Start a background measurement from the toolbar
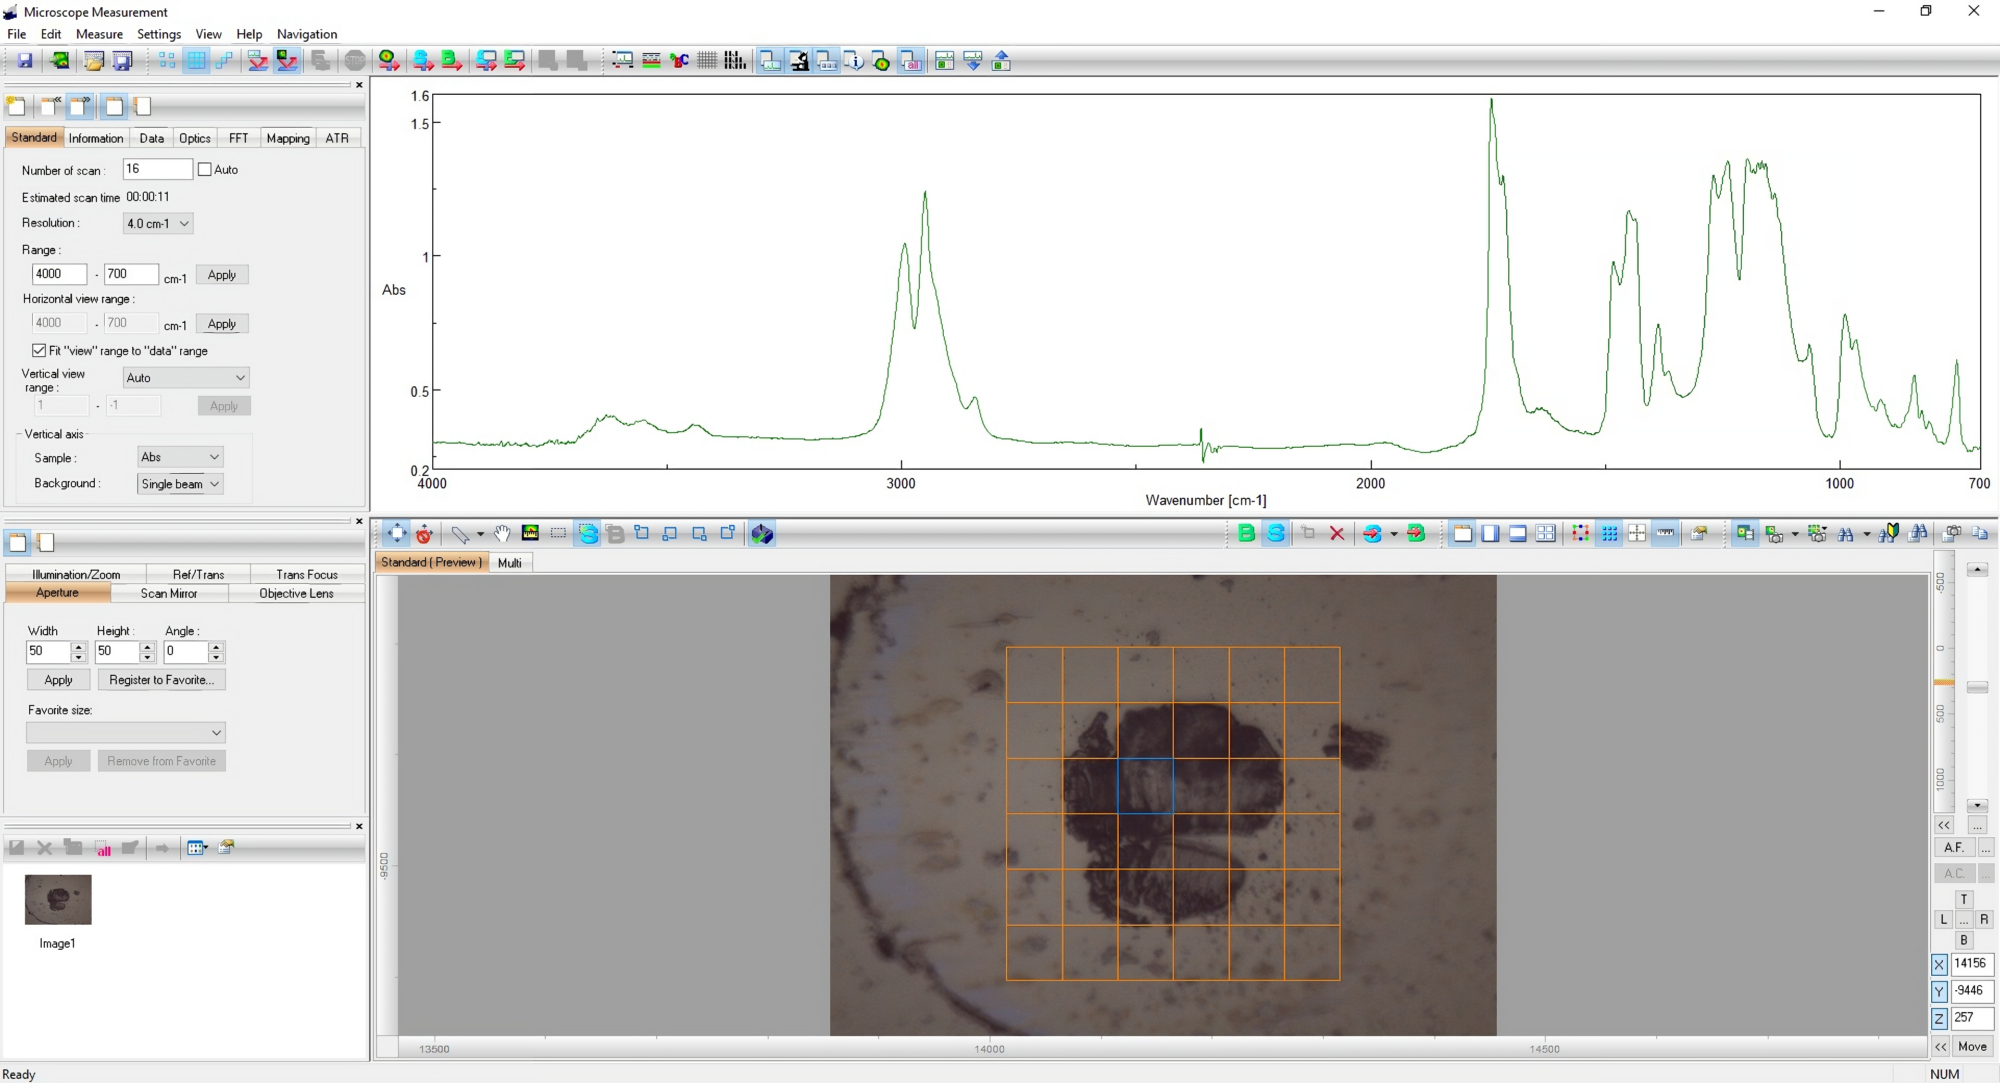 click(449, 61)
